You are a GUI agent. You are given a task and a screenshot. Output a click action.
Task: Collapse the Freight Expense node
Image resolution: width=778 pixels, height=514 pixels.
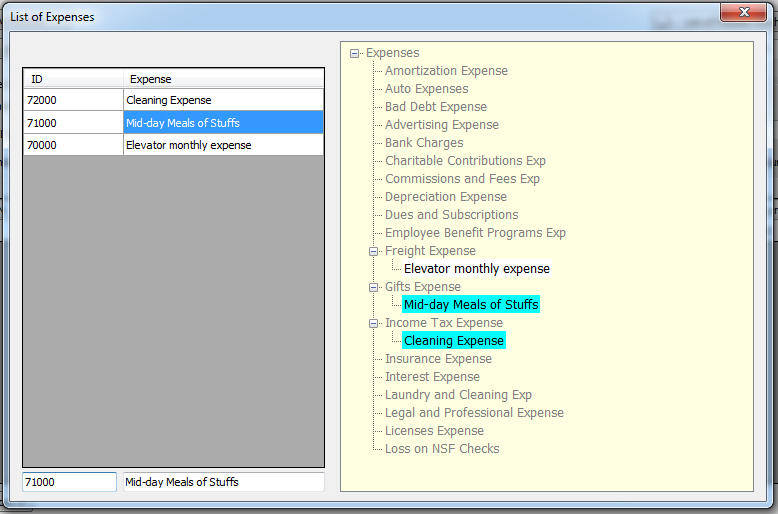tap(373, 251)
